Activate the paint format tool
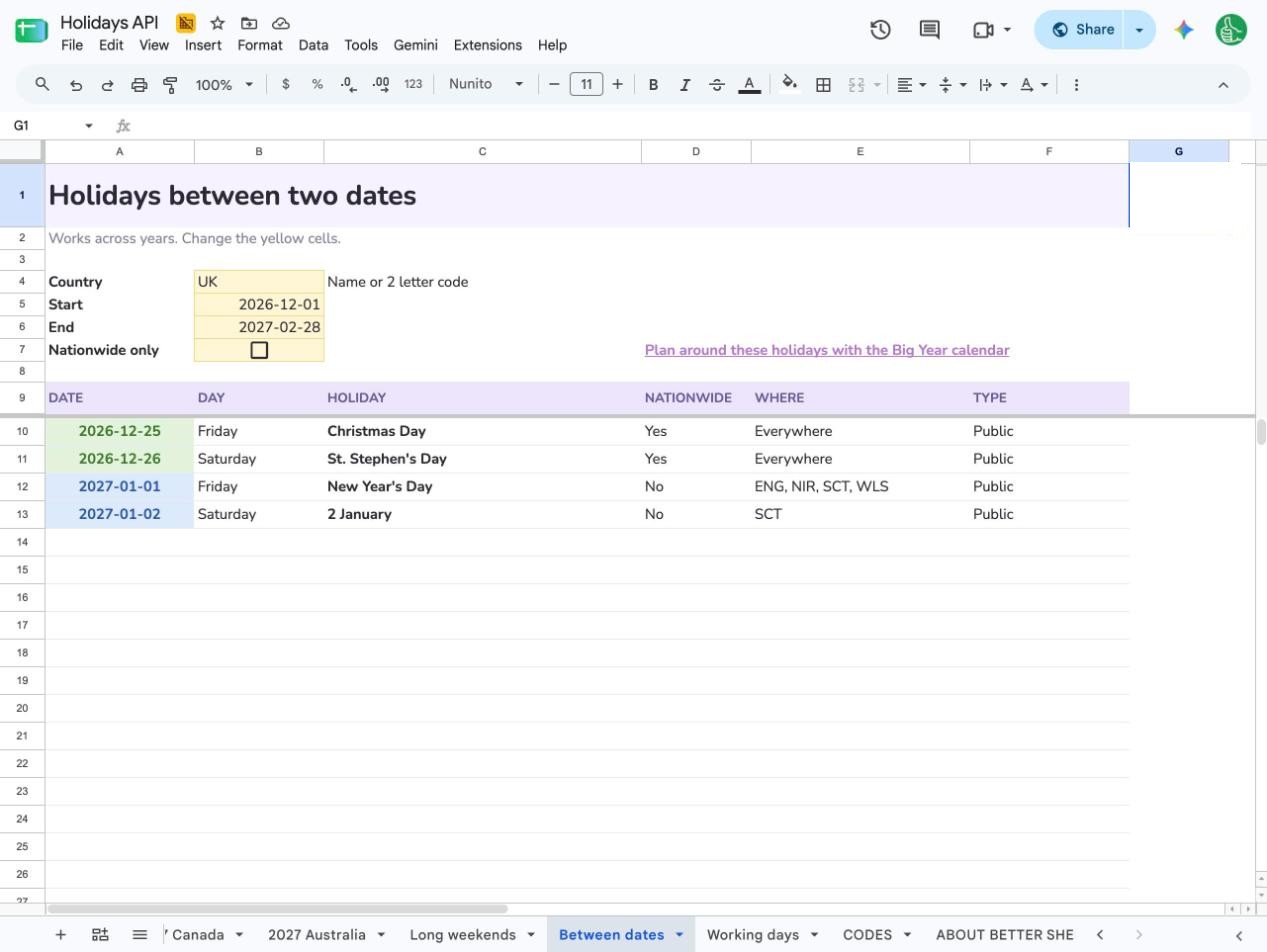Screen dimensions: 1267x952 pos(170,85)
